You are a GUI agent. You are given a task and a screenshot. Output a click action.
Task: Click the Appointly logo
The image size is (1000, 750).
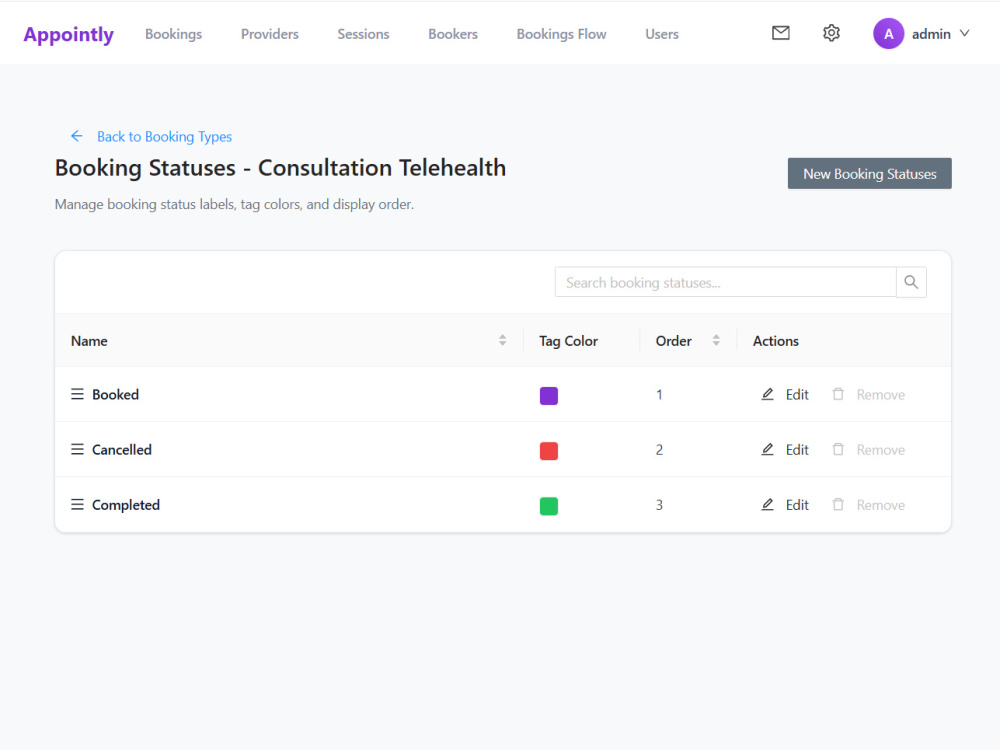[x=68, y=34]
